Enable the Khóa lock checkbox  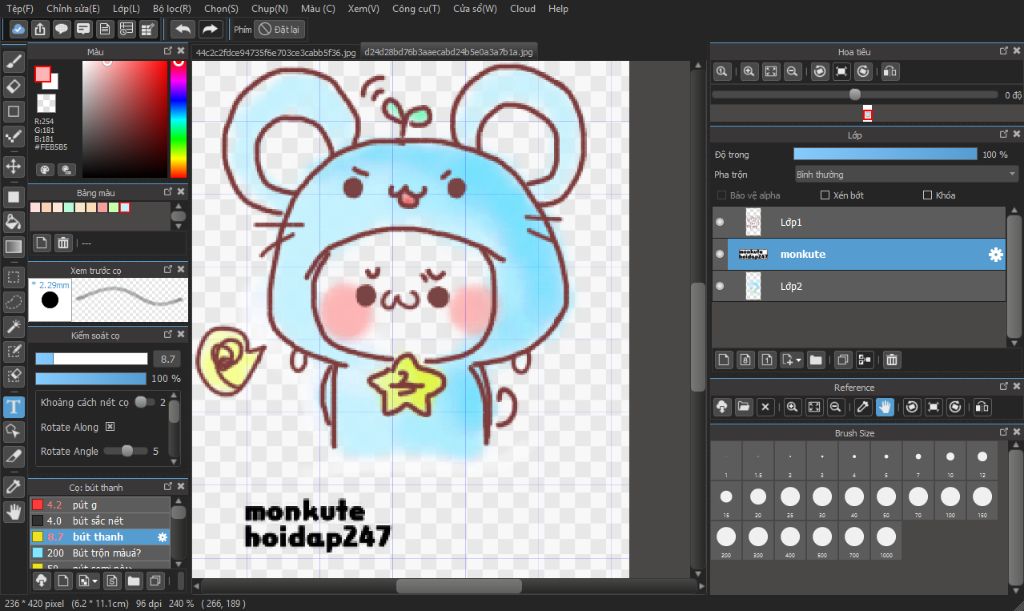tap(927, 195)
